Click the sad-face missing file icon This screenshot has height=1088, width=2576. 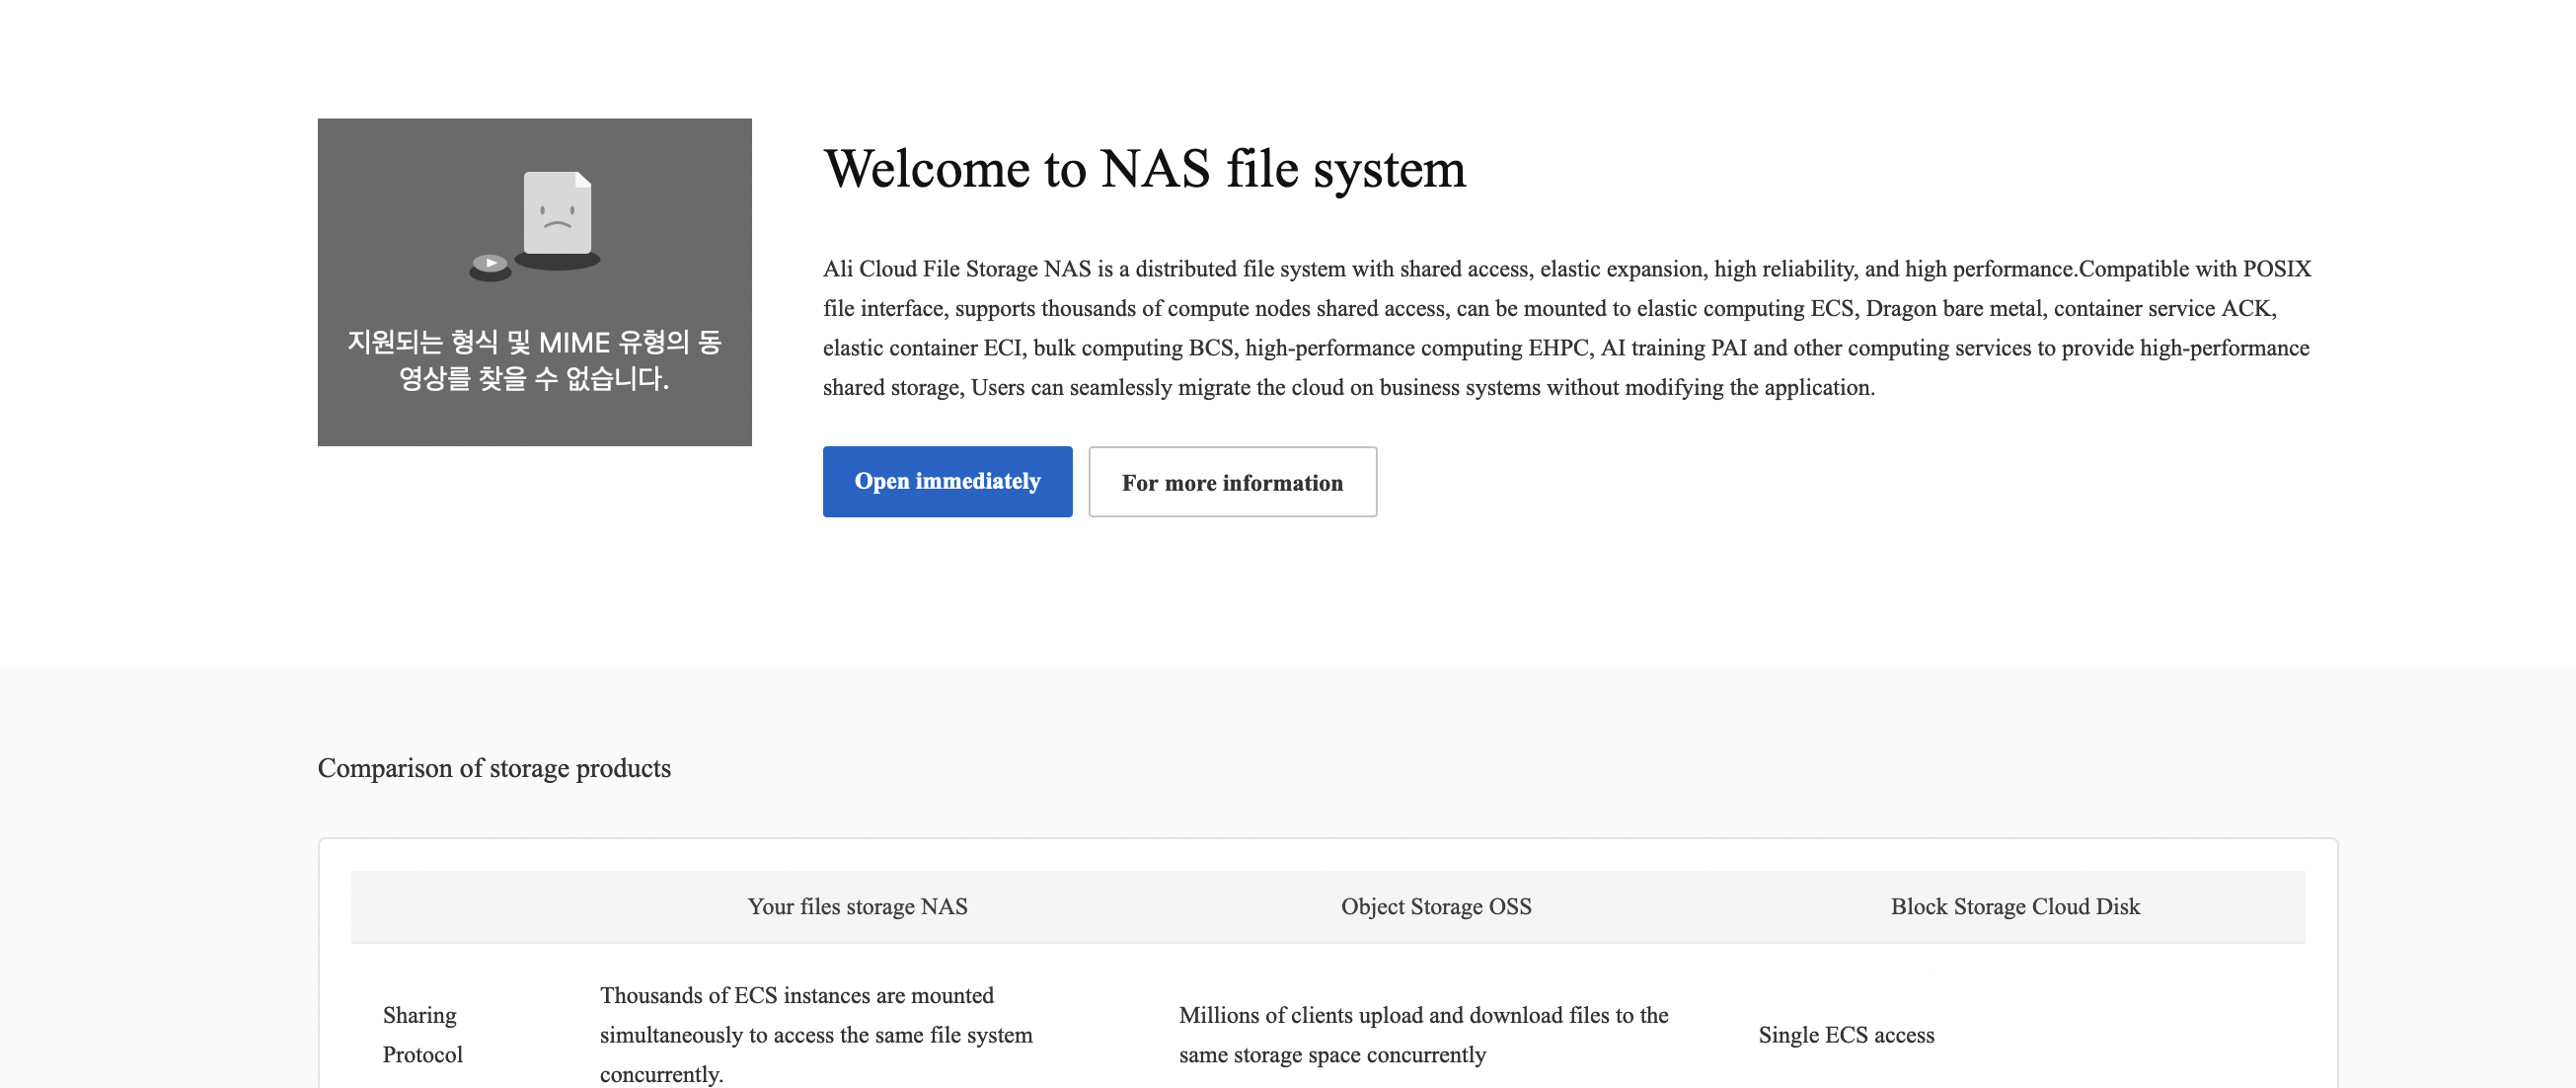click(x=557, y=220)
